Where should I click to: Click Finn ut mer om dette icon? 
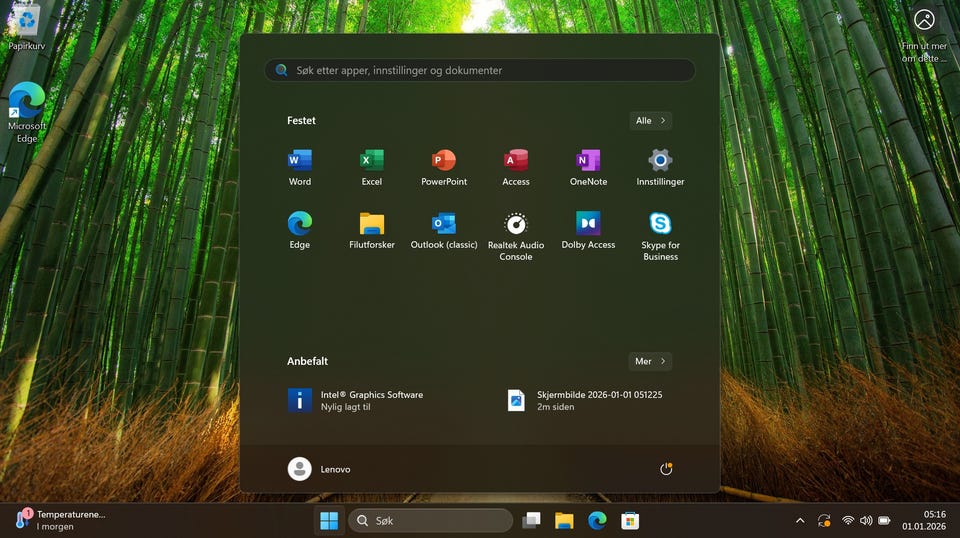pyautogui.click(x=924, y=34)
